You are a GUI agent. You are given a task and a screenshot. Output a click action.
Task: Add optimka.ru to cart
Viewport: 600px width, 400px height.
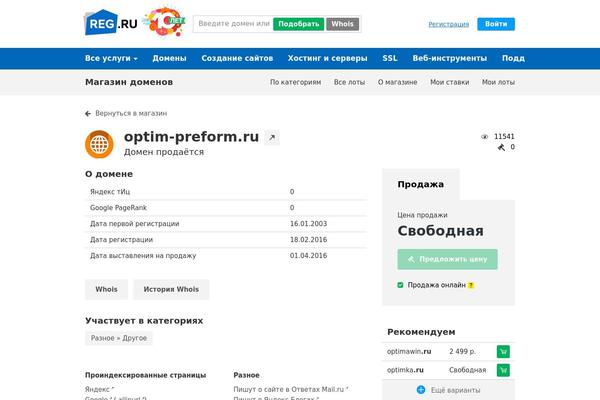[x=503, y=370]
